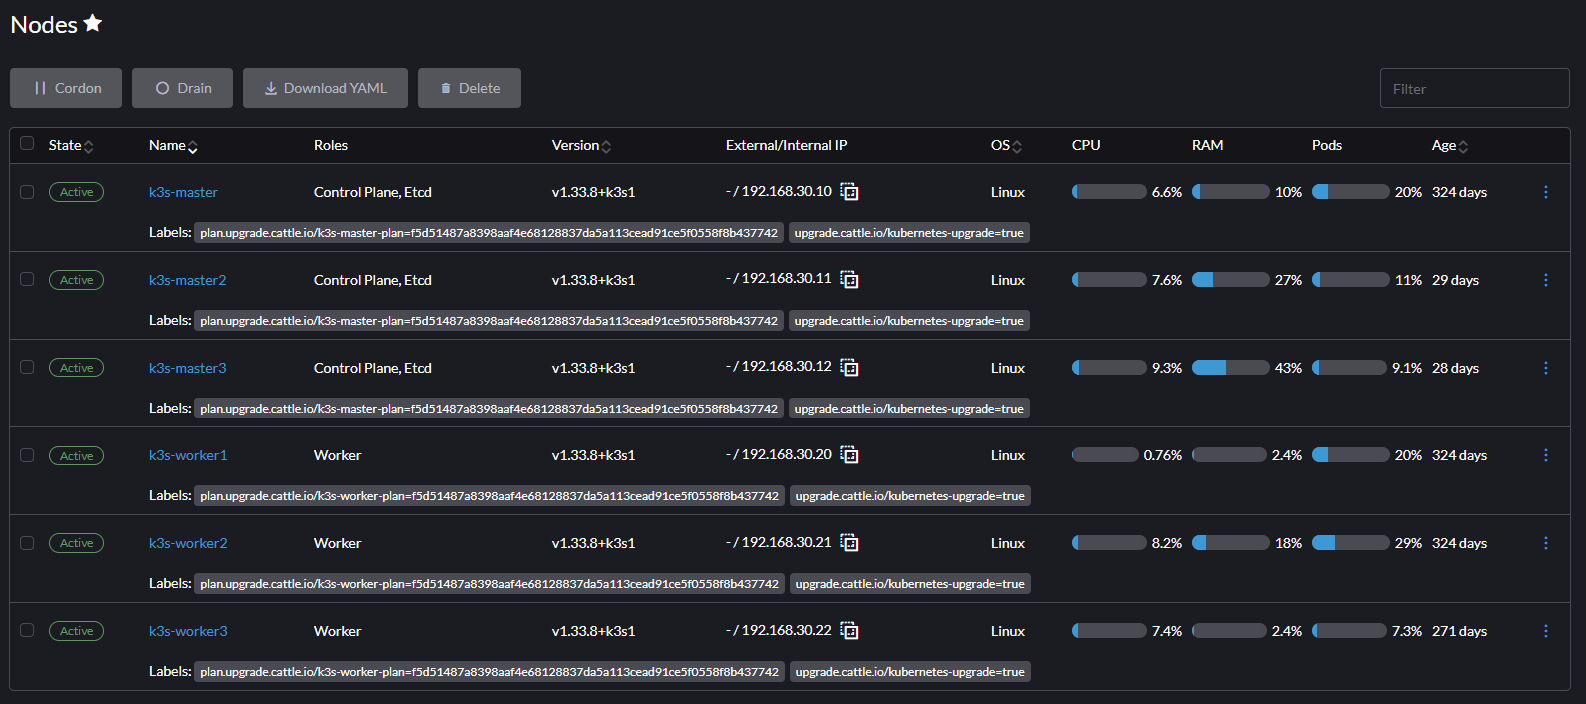Click the Filter input field
The image size is (1586, 704).
click(1474, 88)
